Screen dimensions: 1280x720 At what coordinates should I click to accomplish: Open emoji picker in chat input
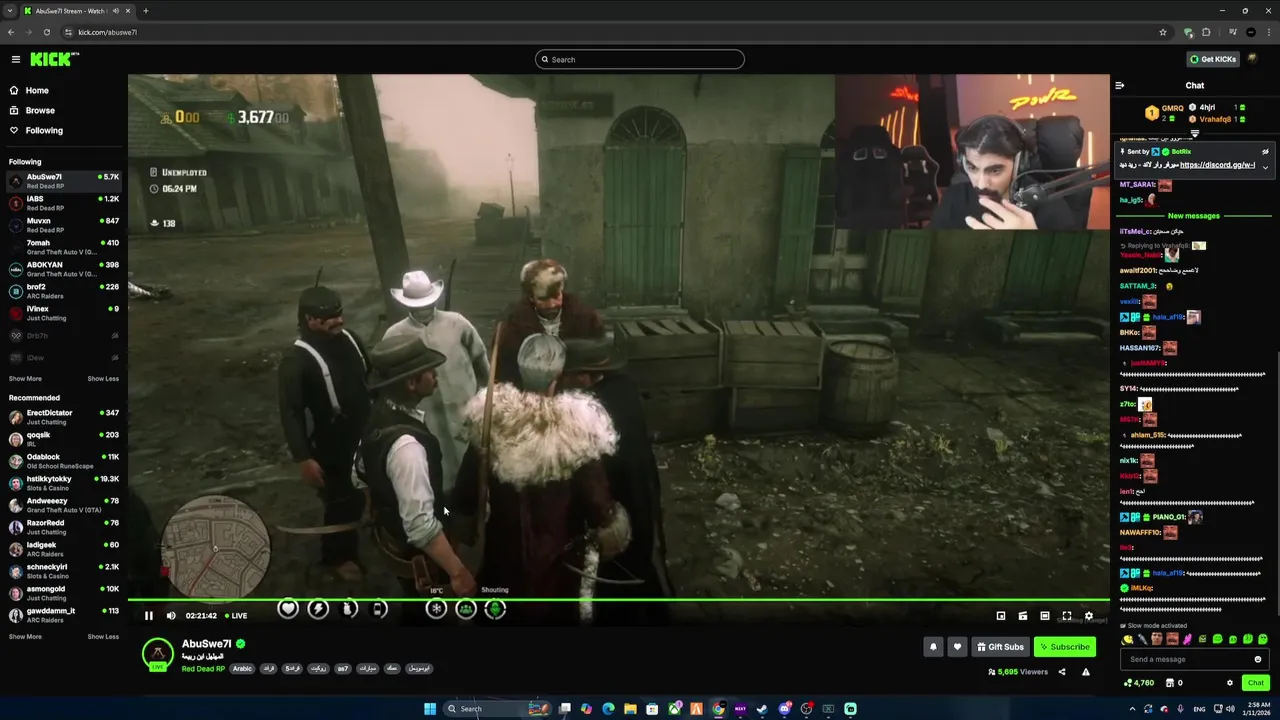pyautogui.click(x=1258, y=659)
